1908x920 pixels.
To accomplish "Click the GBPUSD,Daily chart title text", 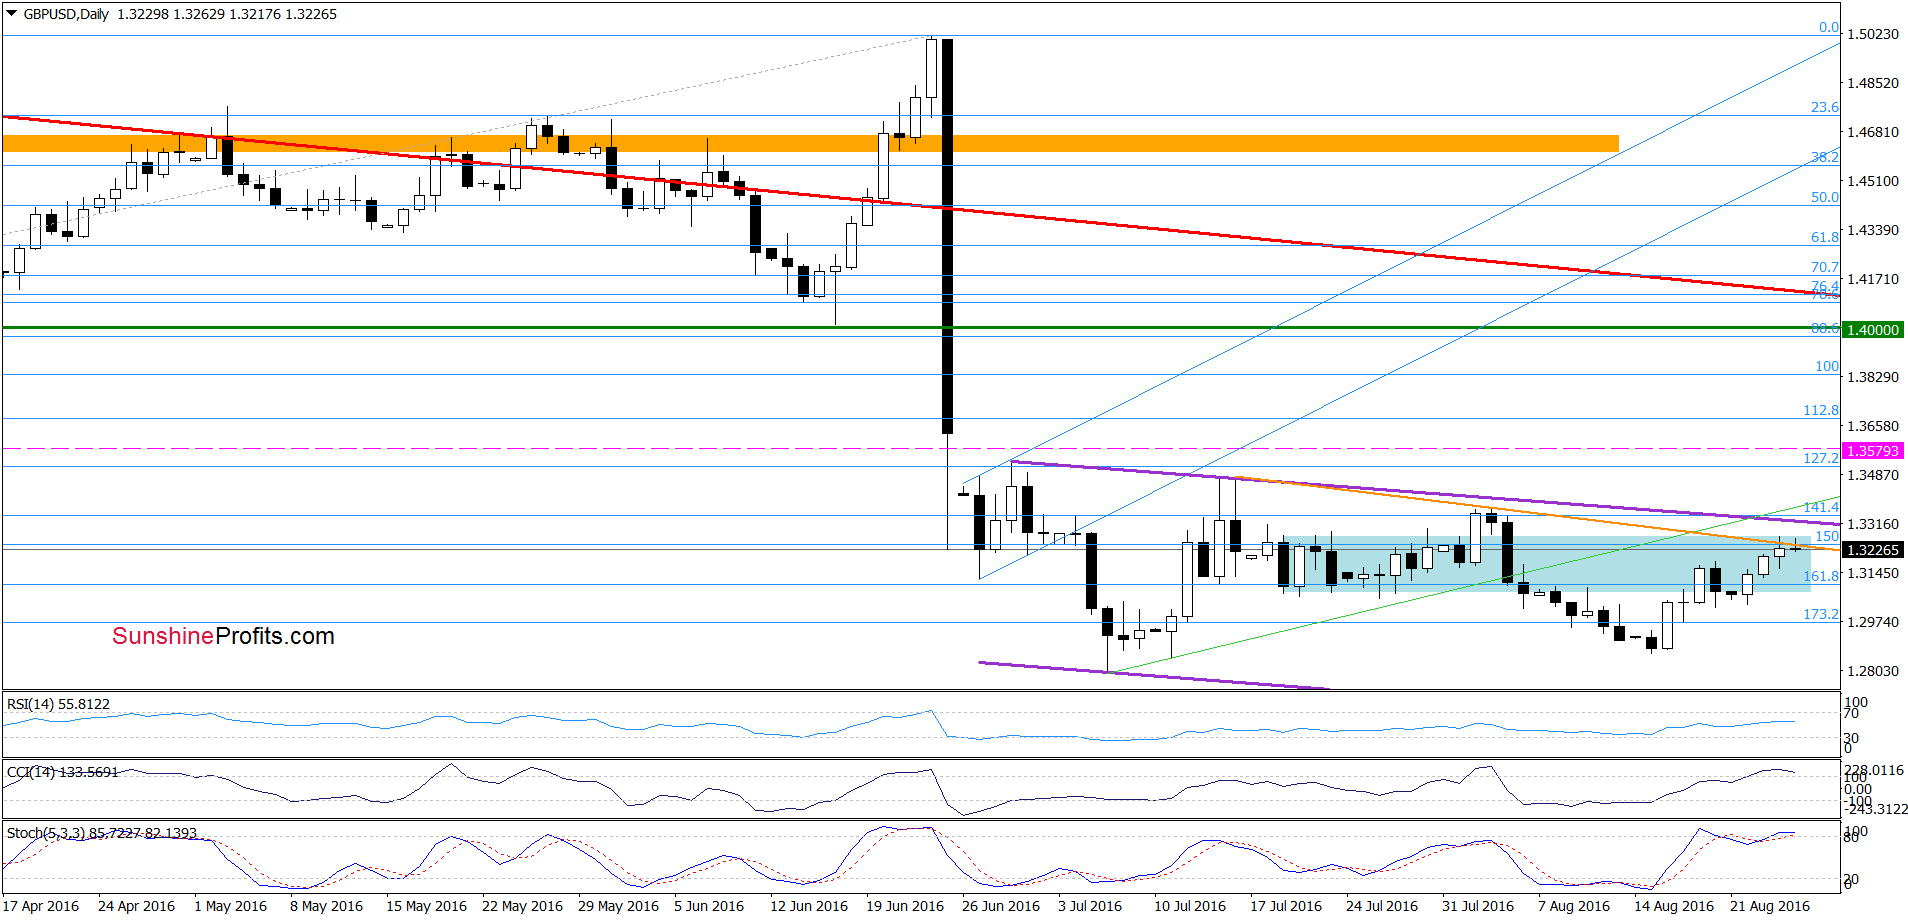I will pyautogui.click(x=66, y=14).
